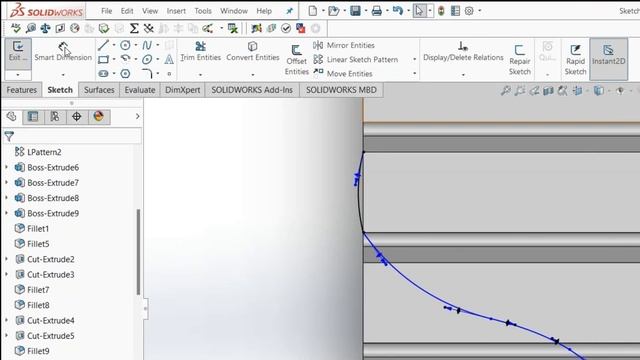The image size is (640, 360).
Task: Open the Move Entities dropdown arrow
Action: click(x=414, y=73)
